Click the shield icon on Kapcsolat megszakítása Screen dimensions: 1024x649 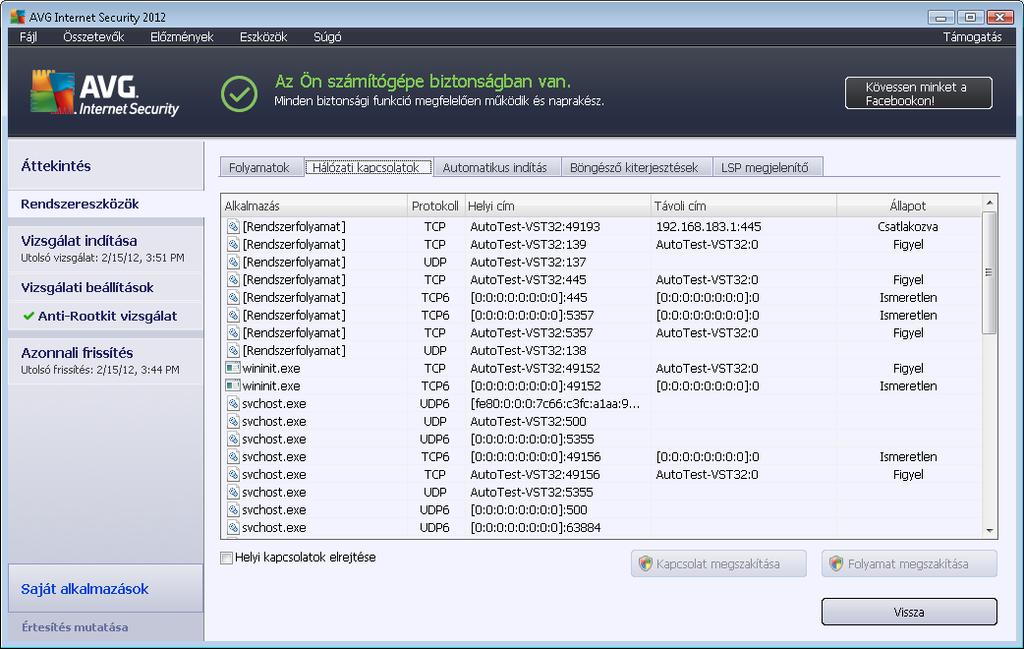(x=645, y=563)
